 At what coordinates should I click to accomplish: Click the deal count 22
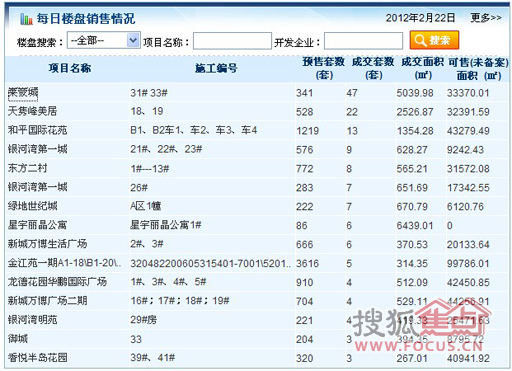tap(352, 112)
